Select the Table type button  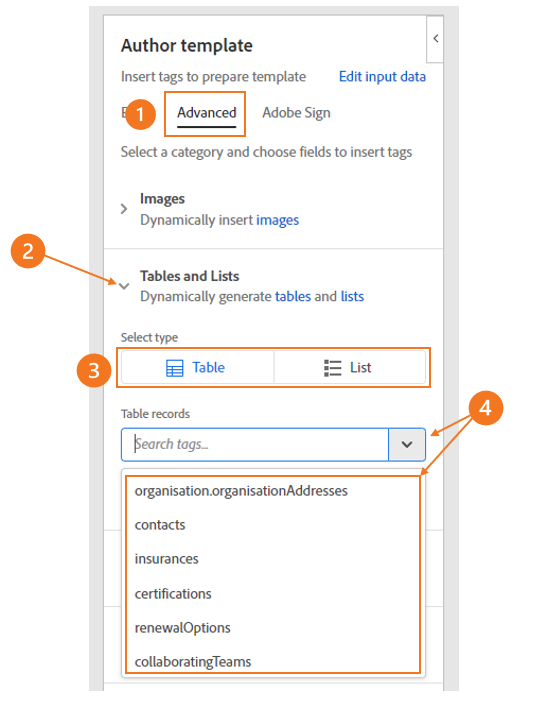(x=198, y=368)
